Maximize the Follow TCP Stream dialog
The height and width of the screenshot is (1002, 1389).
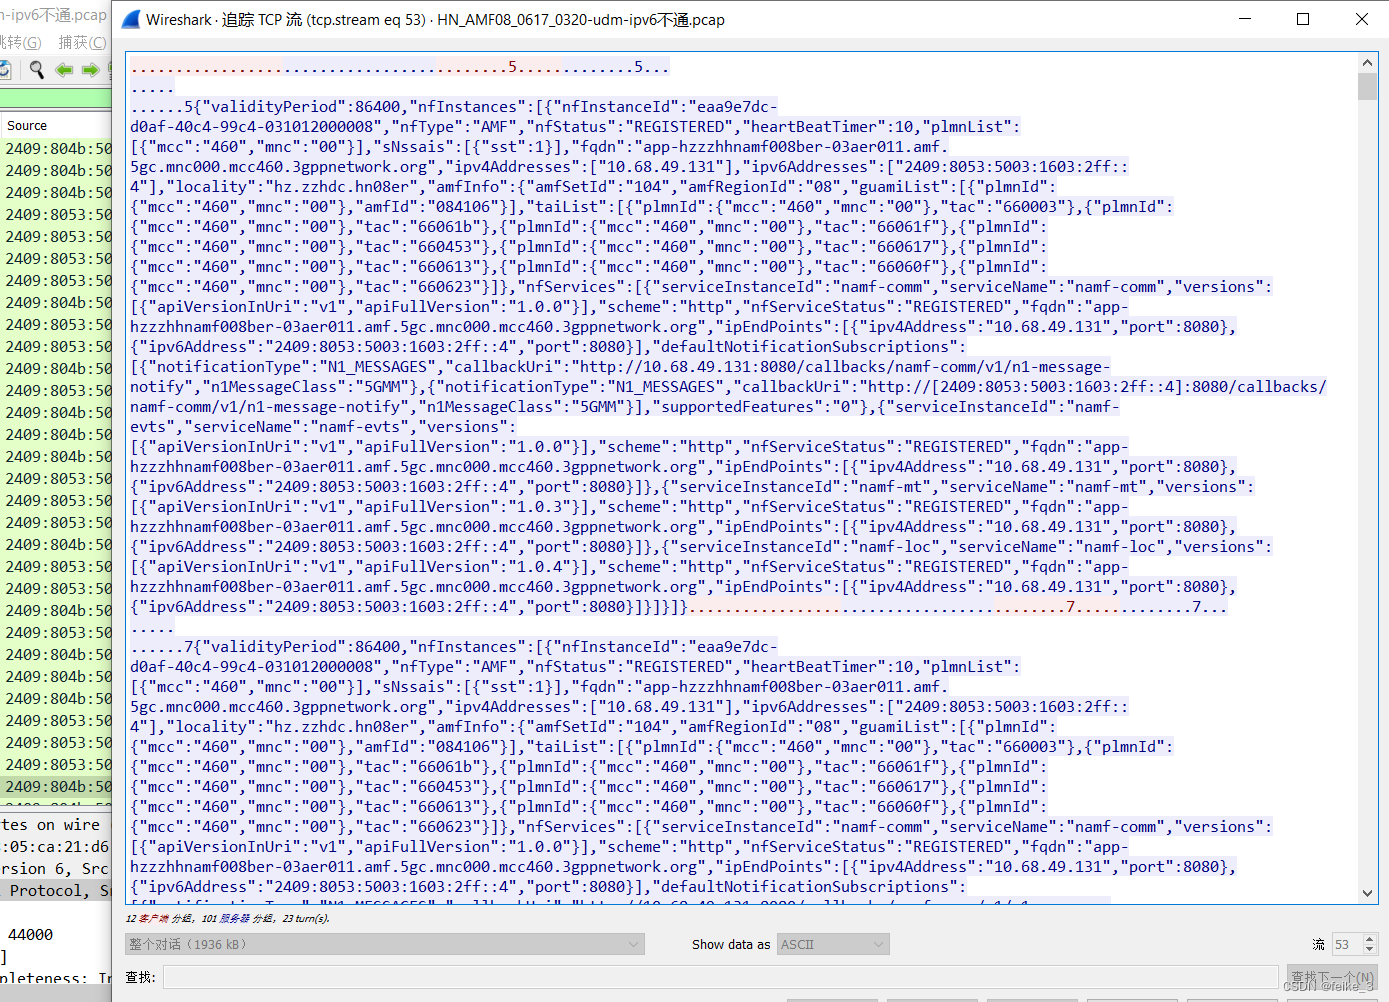point(1303,19)
